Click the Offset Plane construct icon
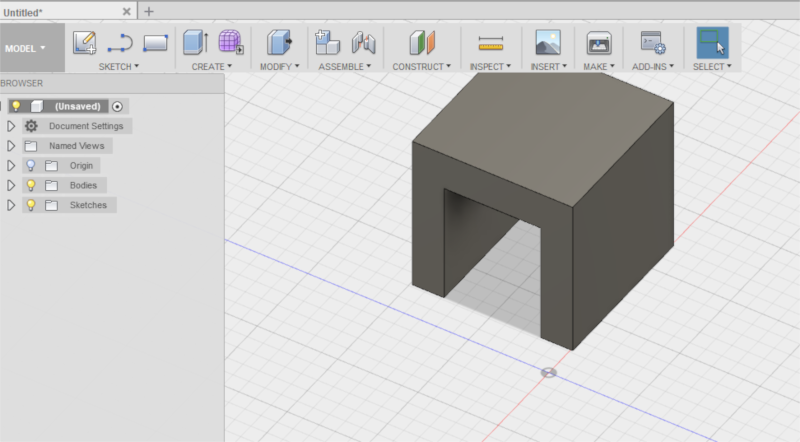This screenshot has height=442, width=800. [422, 42]
